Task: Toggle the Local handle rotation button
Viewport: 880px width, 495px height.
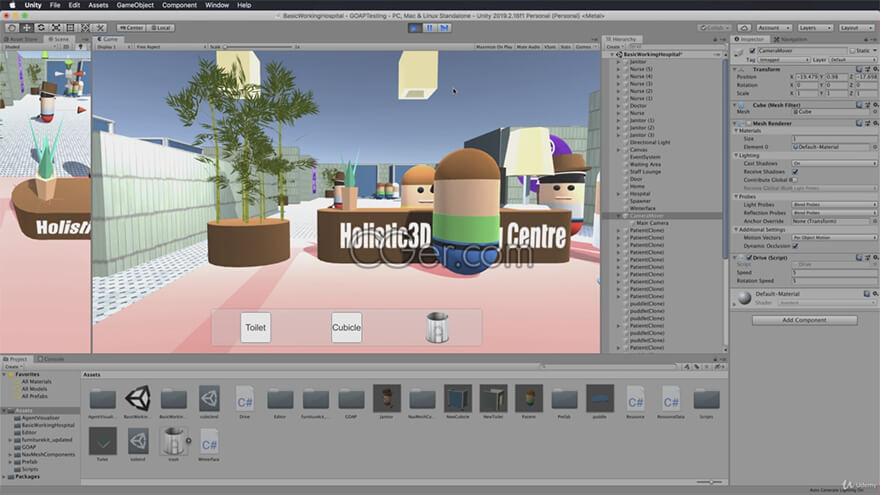Action: coord(161,28)
